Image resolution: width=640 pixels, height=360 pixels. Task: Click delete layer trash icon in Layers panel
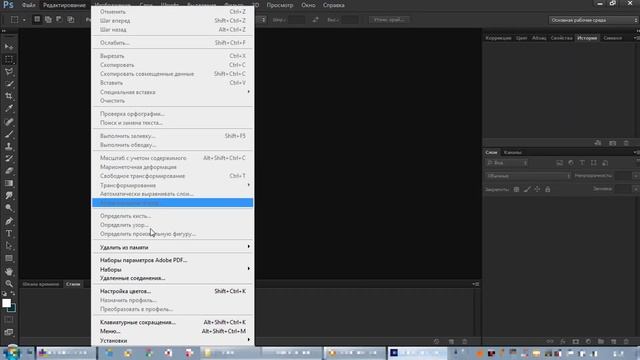point(626,341)
